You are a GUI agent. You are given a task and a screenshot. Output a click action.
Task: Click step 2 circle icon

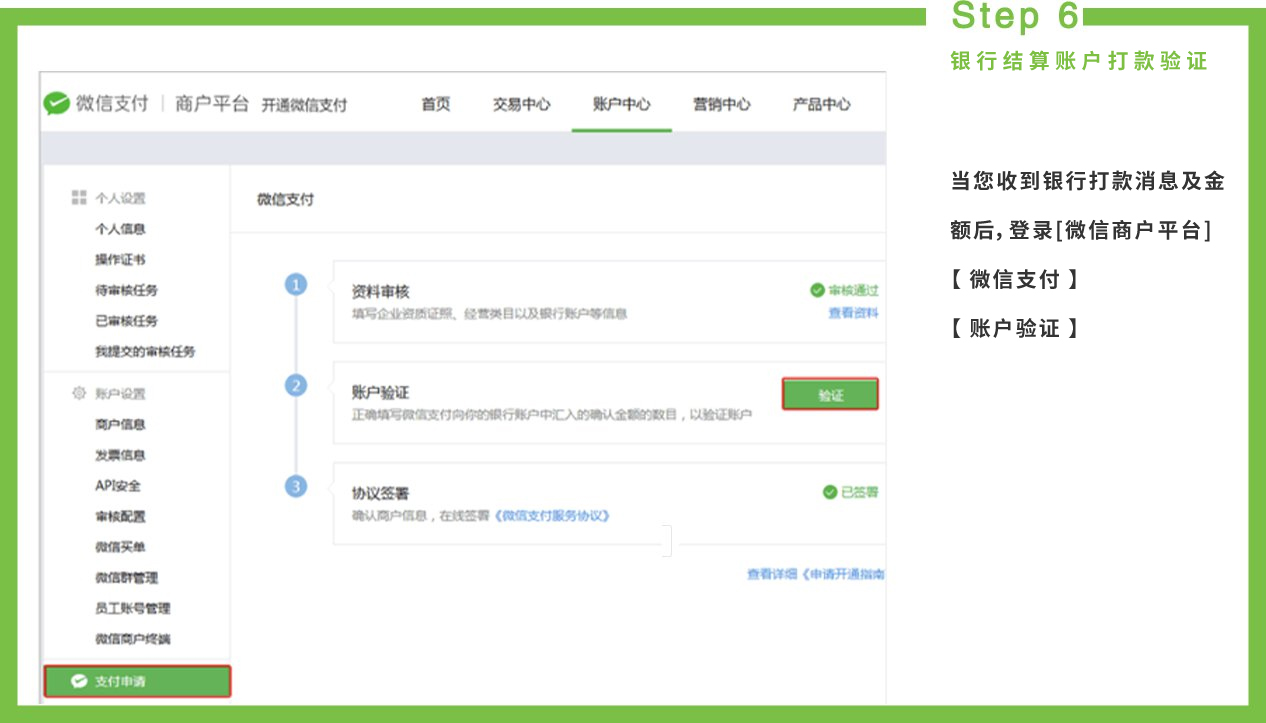point(295,385)
